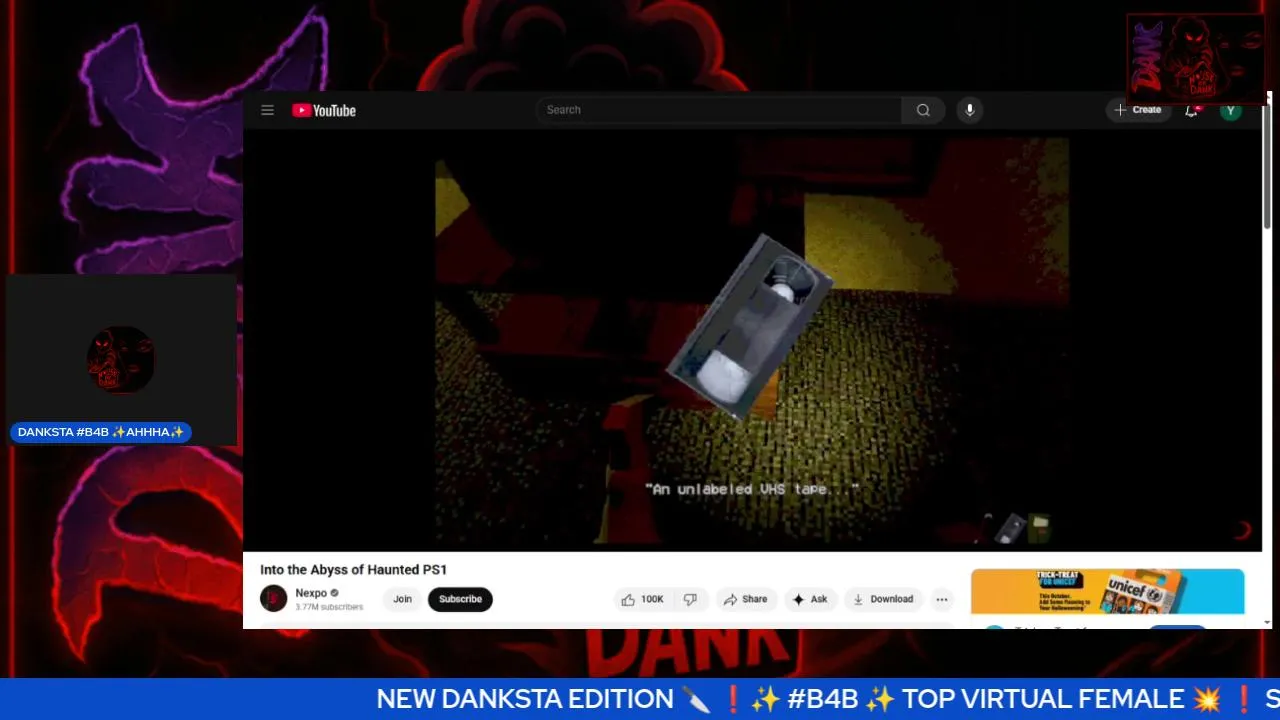Click the browser page vertical scrollbar
Screen dimensions: 1280x720
pos(1268,165)
